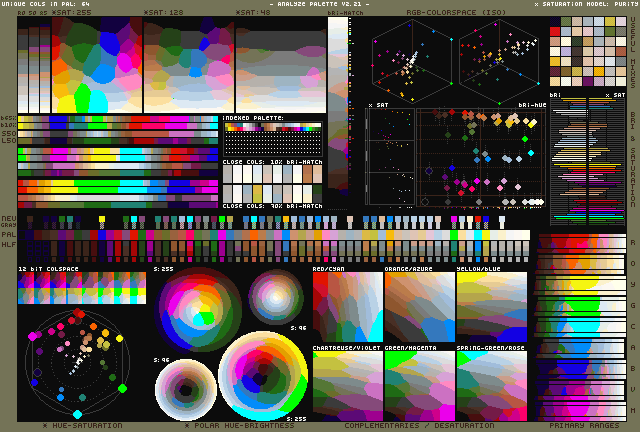Click the green diamond on the hue-saturation hexagon
The height and width of the screenshot is (432, 640).
(122, 388)
